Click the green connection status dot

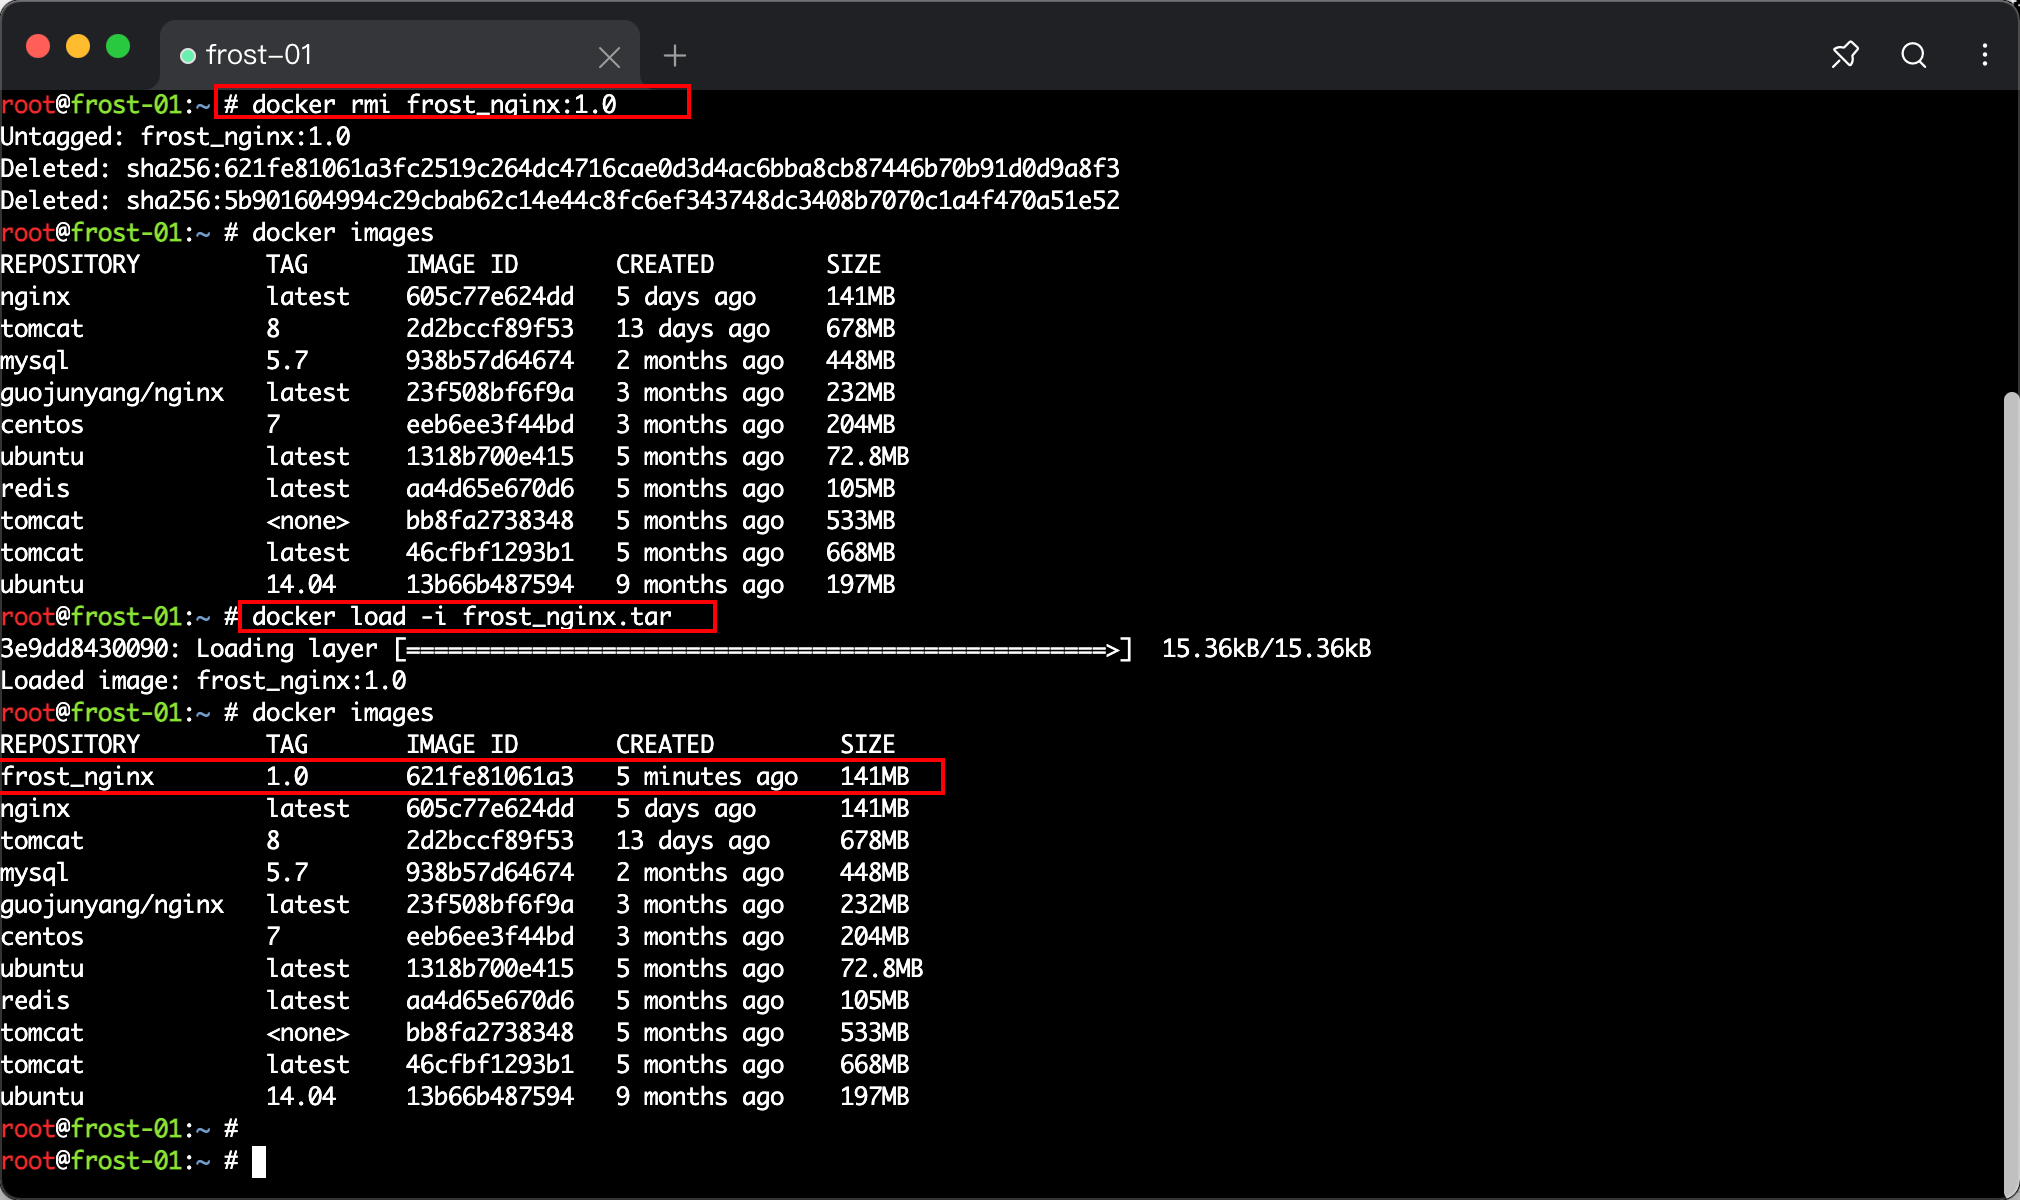click(187, 56)
